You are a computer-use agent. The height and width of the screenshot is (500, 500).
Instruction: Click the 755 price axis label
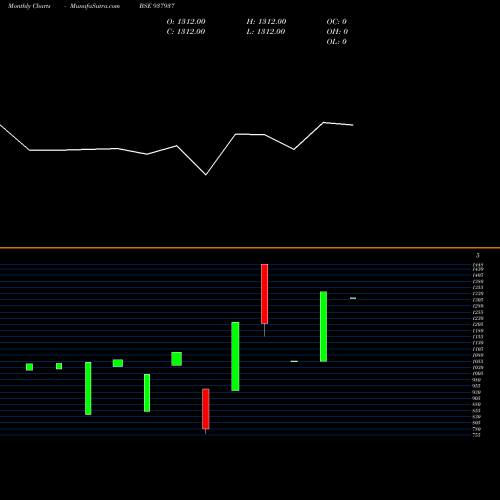pyautogui.click(x=477, y=435)
